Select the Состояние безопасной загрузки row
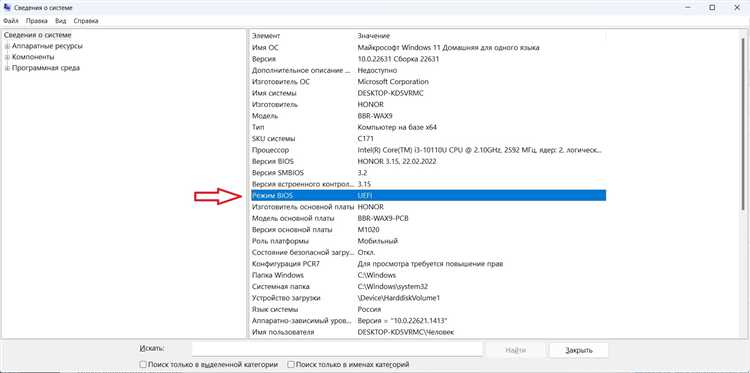The height and width of the screenshot is (373, 750). (x=428, y=252)
